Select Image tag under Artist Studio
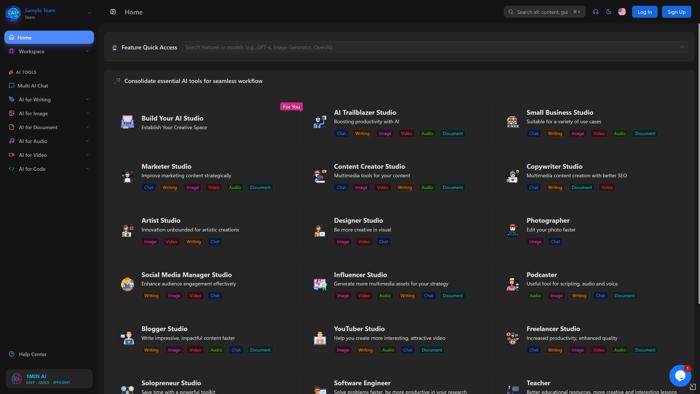 [150, 242]
